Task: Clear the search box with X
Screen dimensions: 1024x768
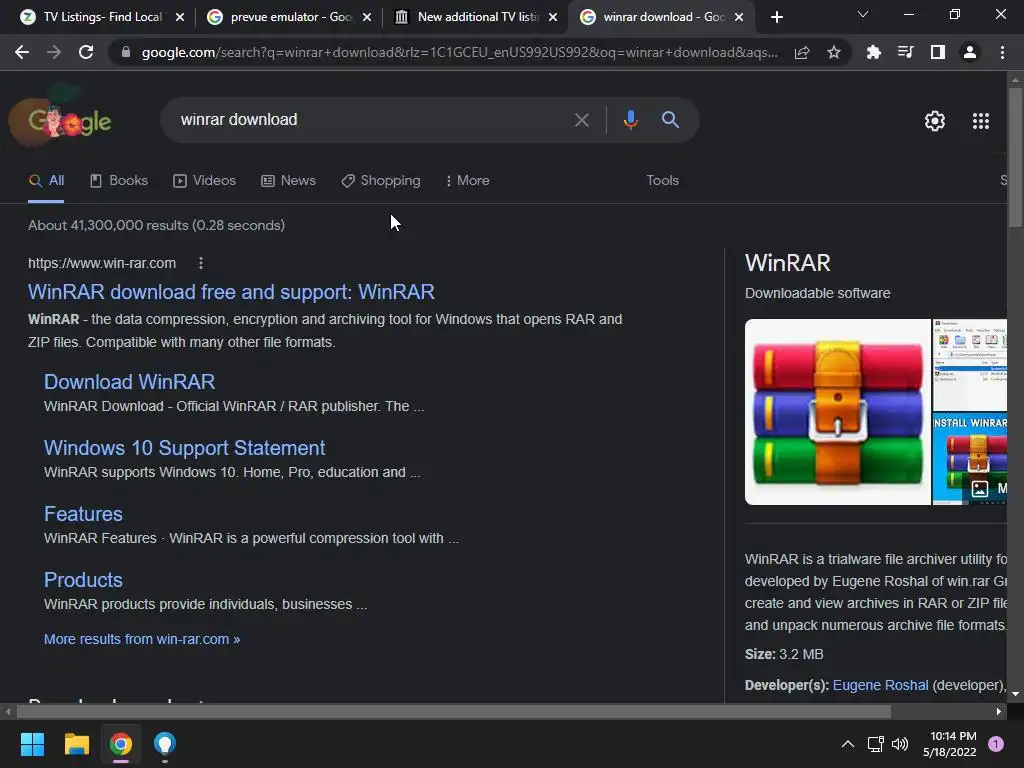Action: (581, 120)
